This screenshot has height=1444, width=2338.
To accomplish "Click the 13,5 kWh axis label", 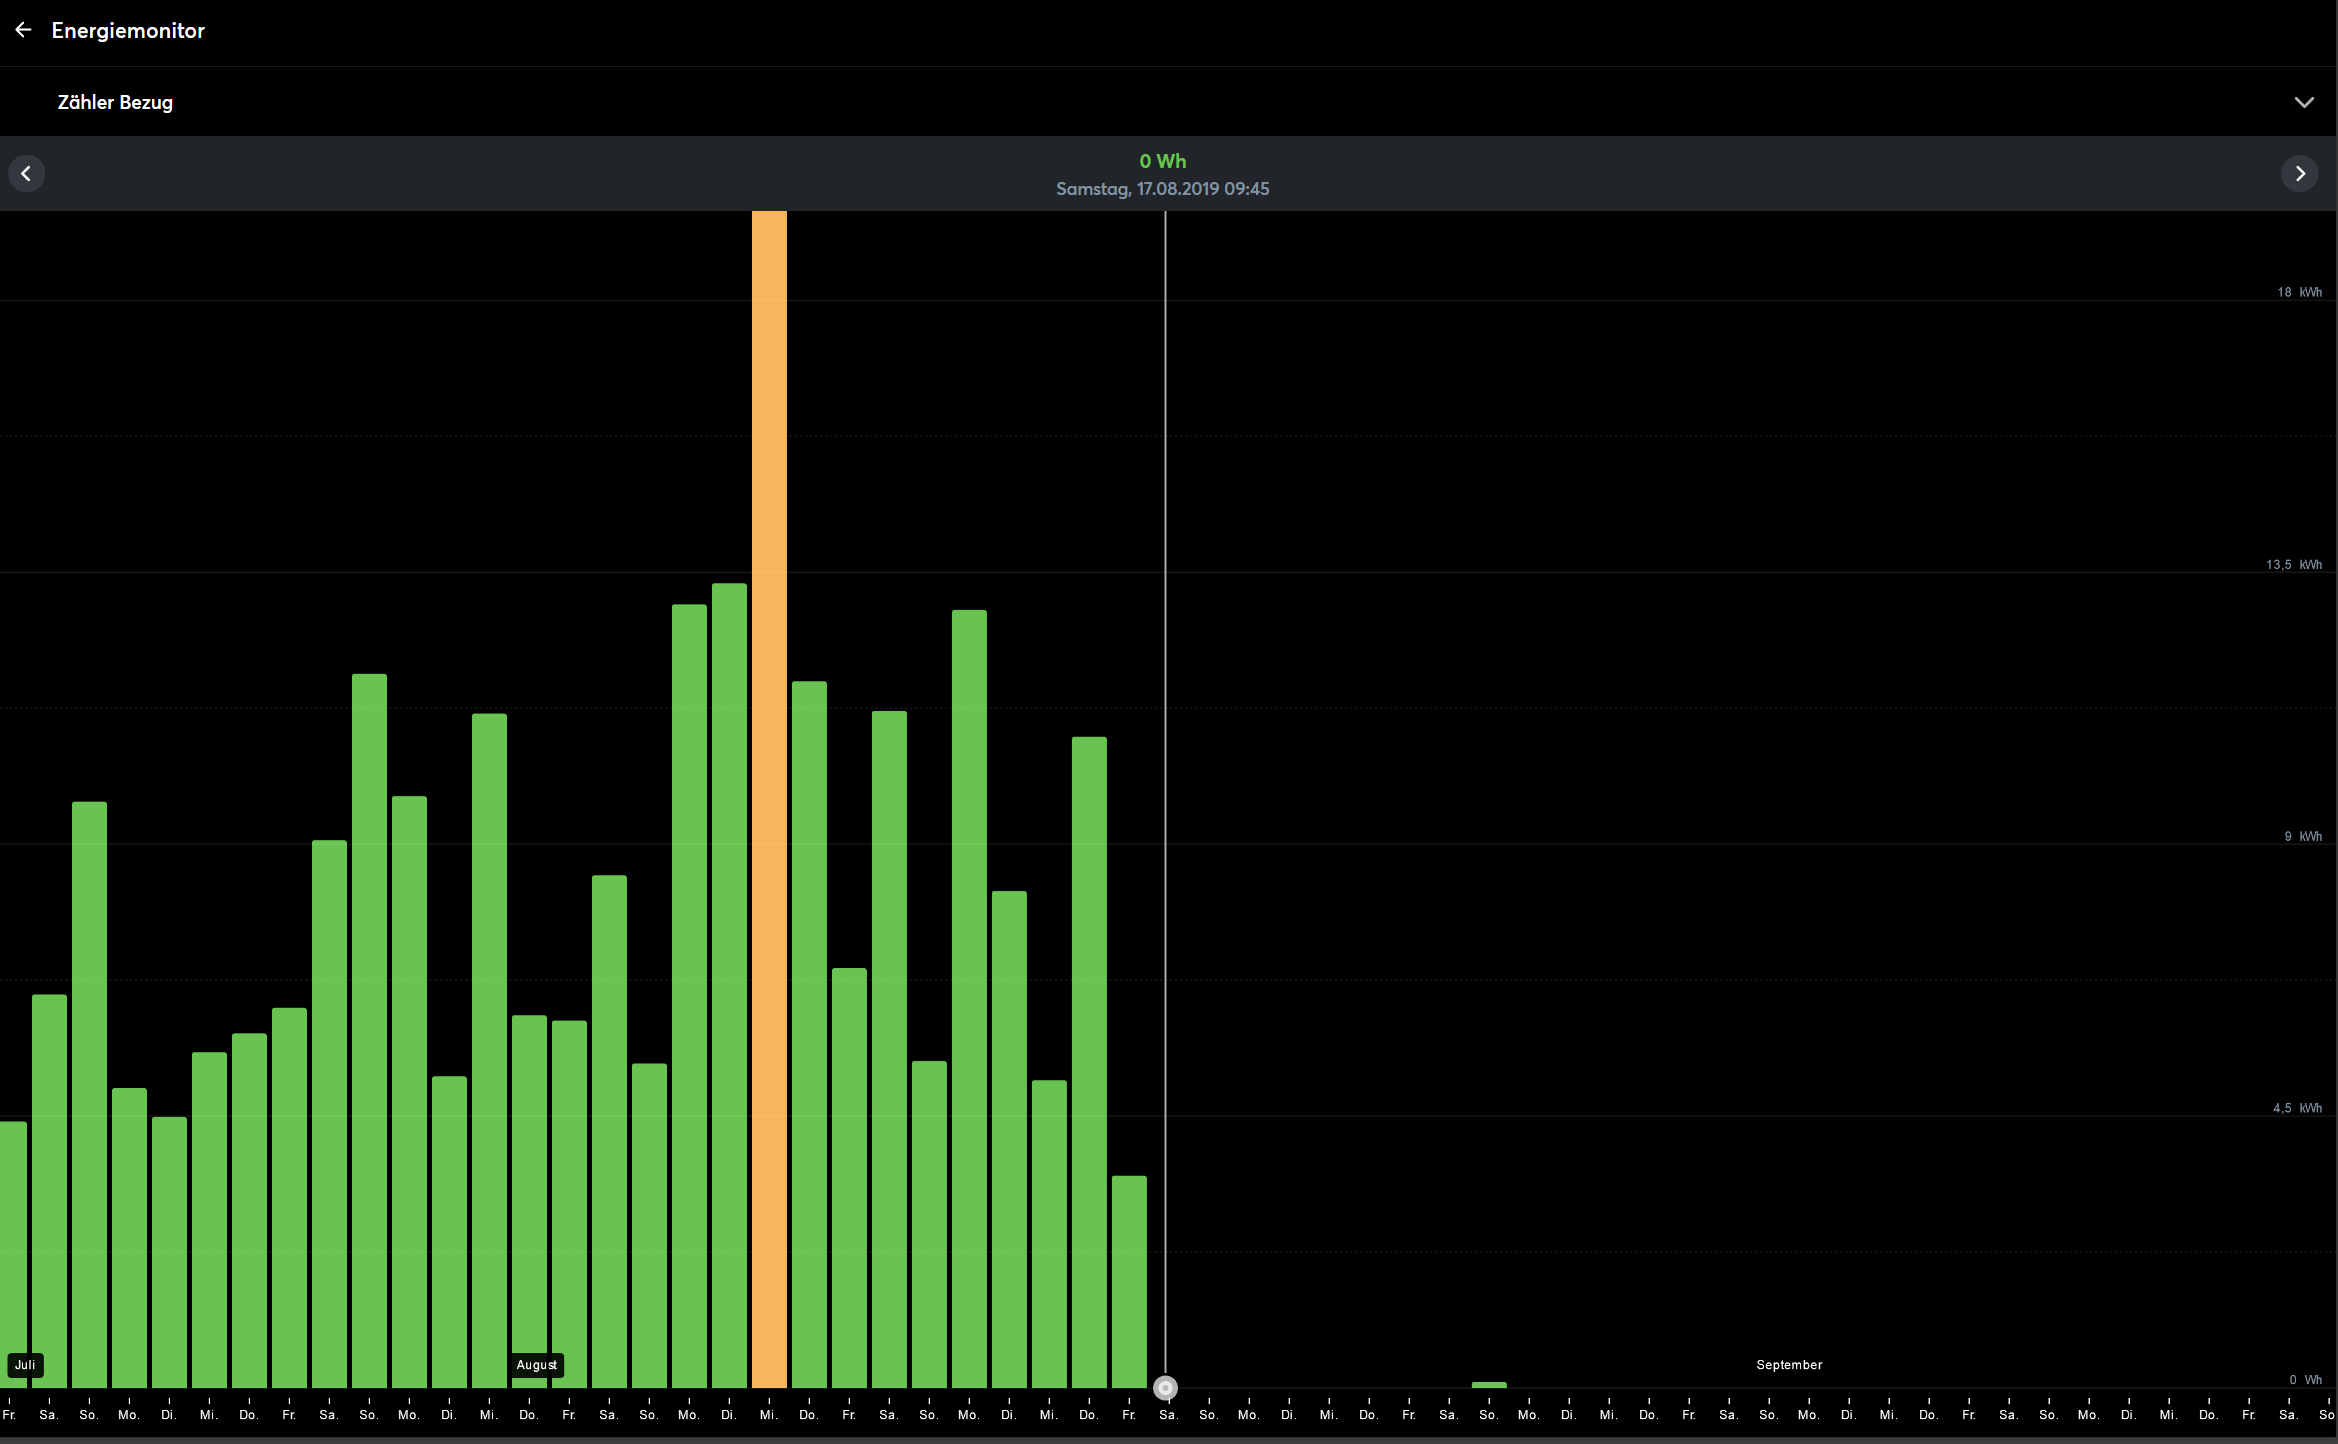I will 2293,565.
